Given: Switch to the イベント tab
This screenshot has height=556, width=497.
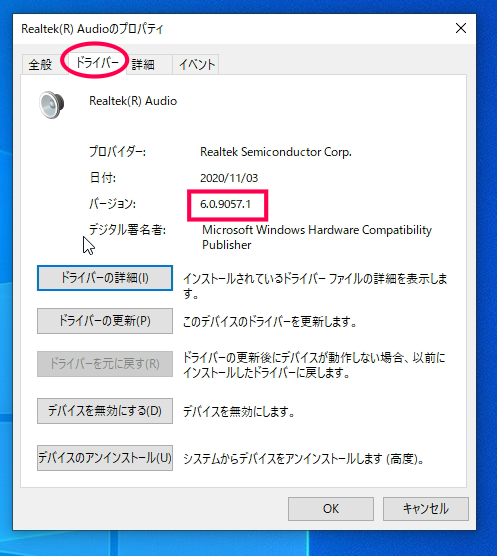Looking at the screenshot, I should (x=197, y=65).
